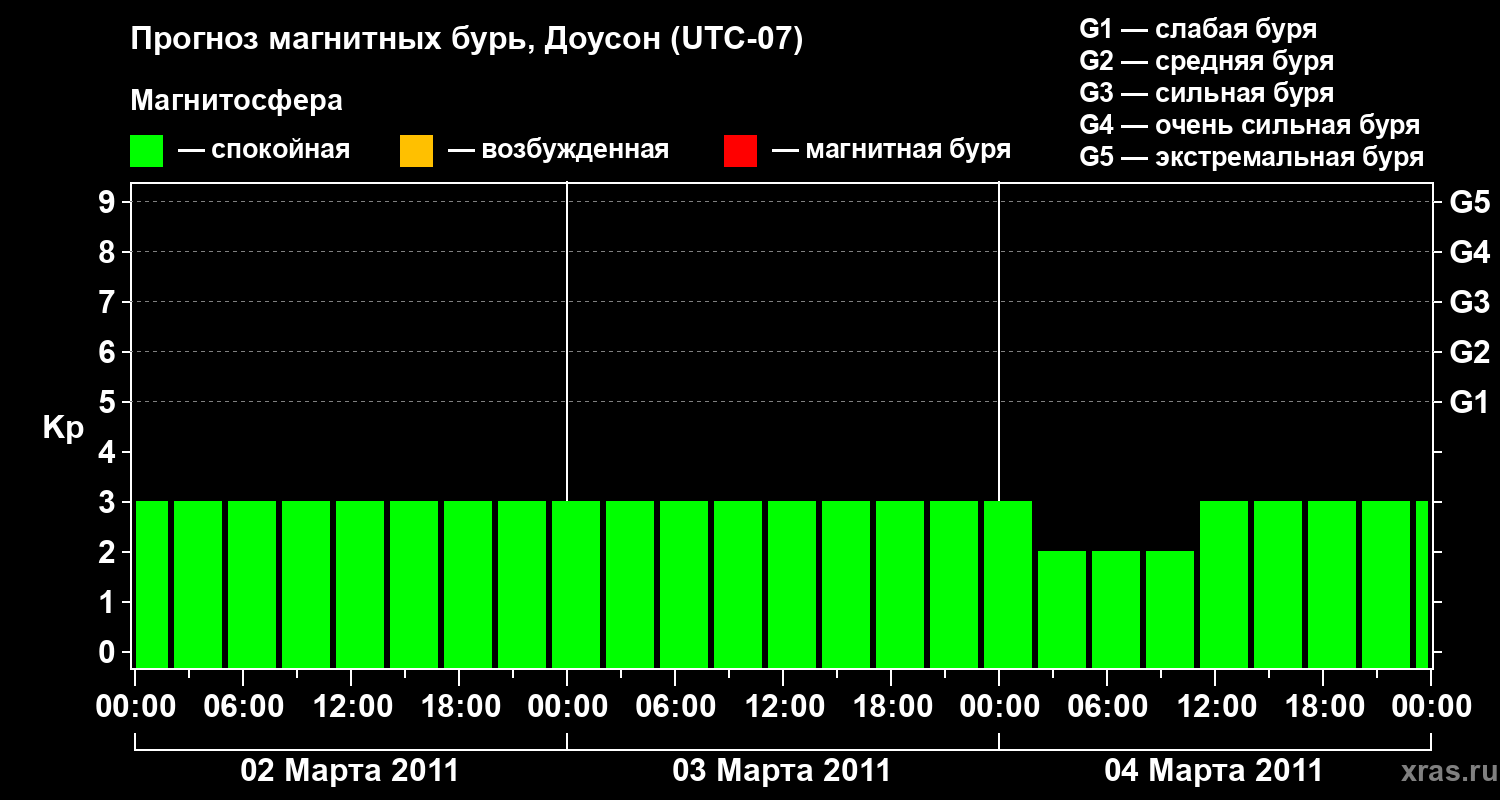Click the Kp axis value 9
The image size is (1500, 800).
click(109, 202)
